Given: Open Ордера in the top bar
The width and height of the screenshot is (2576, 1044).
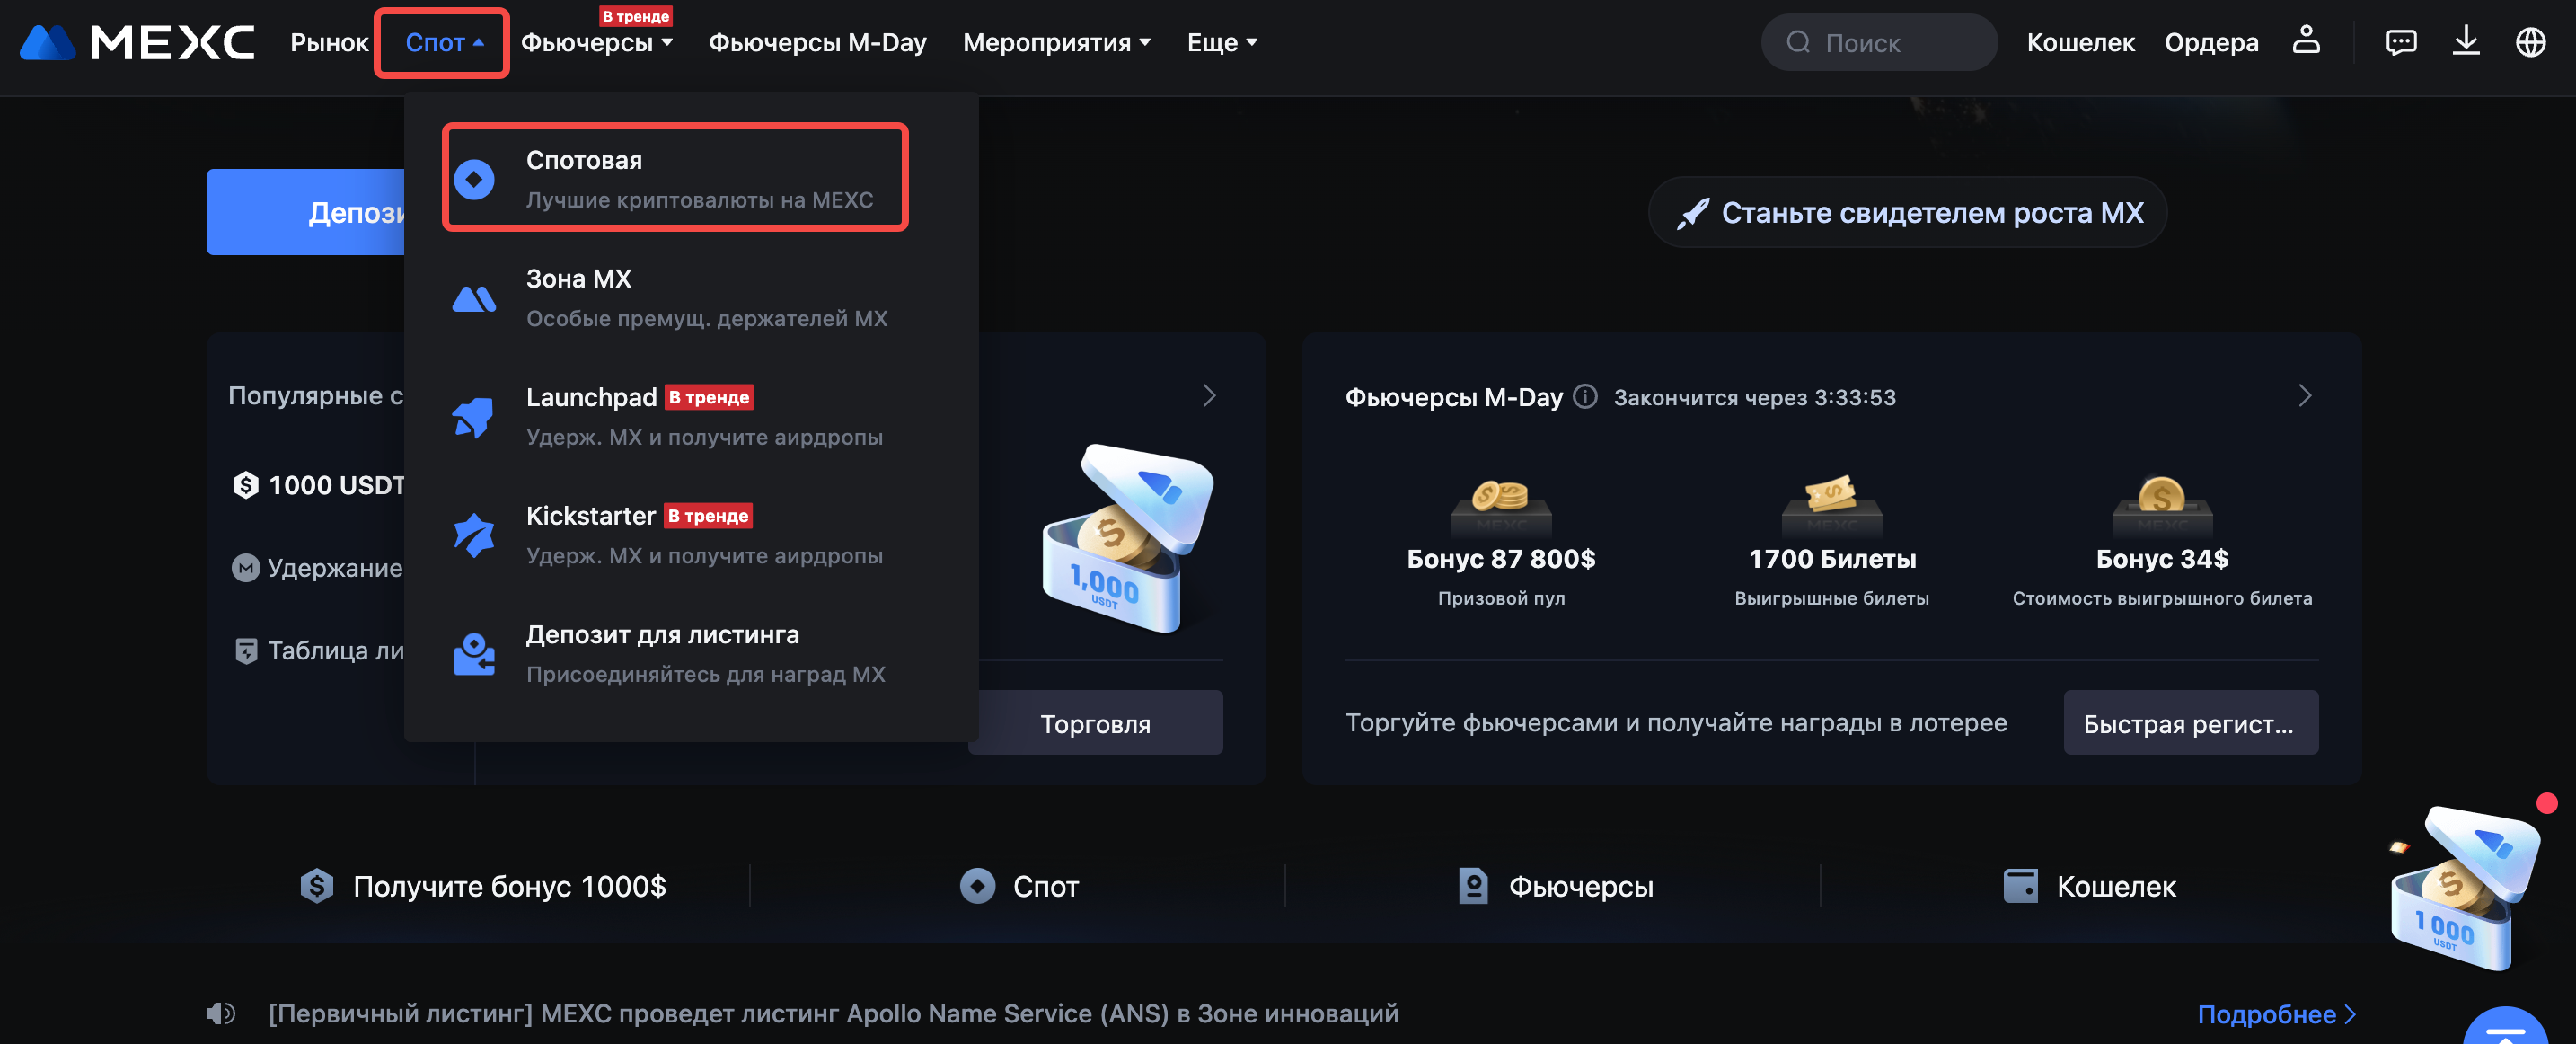Looking at the screenshot, I should pos(2211,42).
